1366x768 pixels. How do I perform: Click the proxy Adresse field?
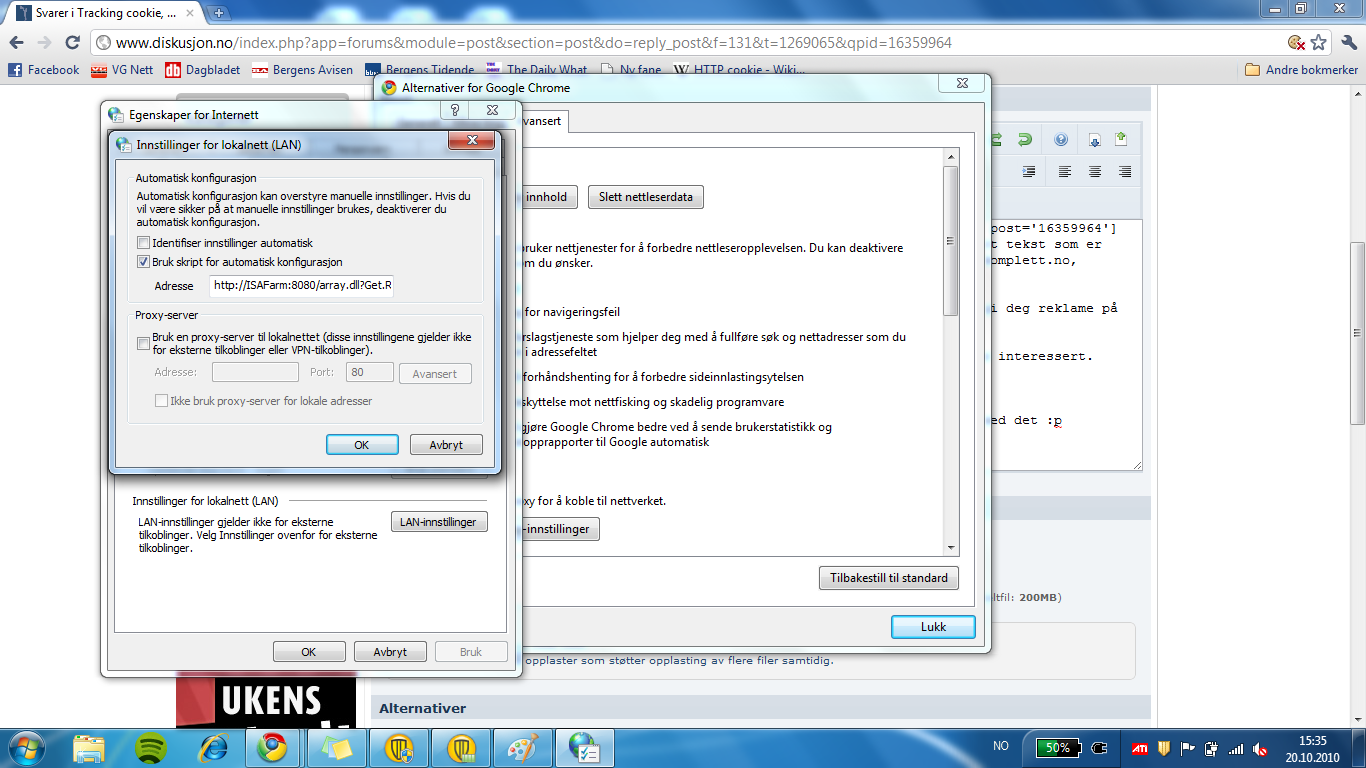(255, 373)
